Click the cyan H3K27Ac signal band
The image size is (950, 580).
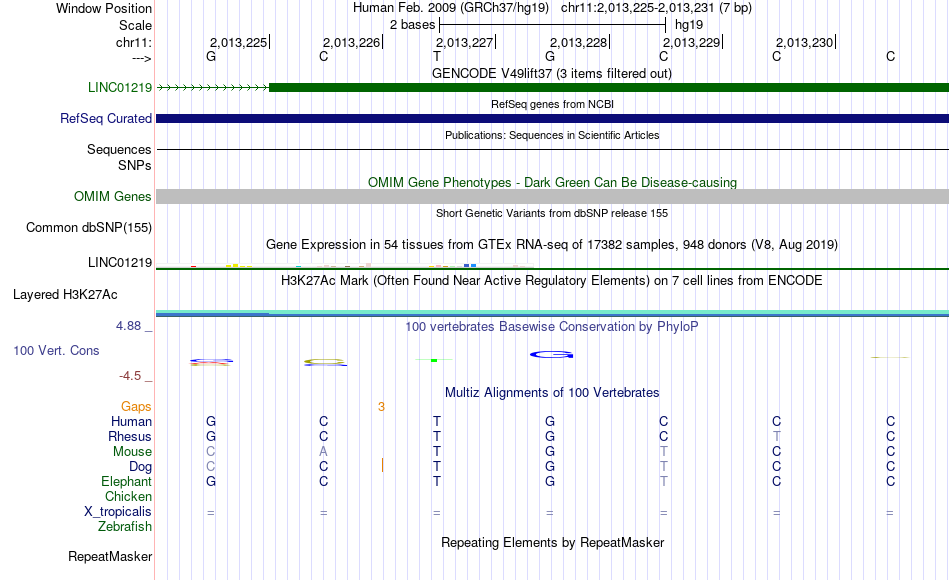pos(553,313)
